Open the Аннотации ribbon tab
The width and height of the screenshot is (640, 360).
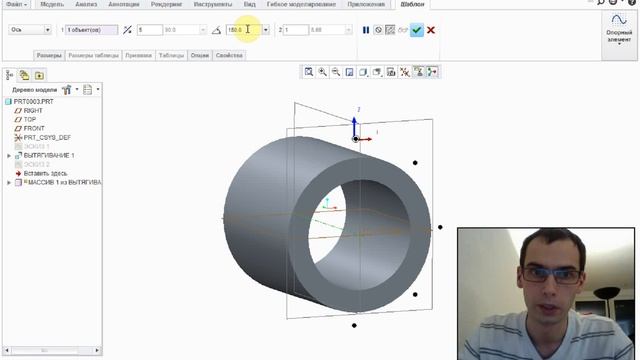(124, 4)
